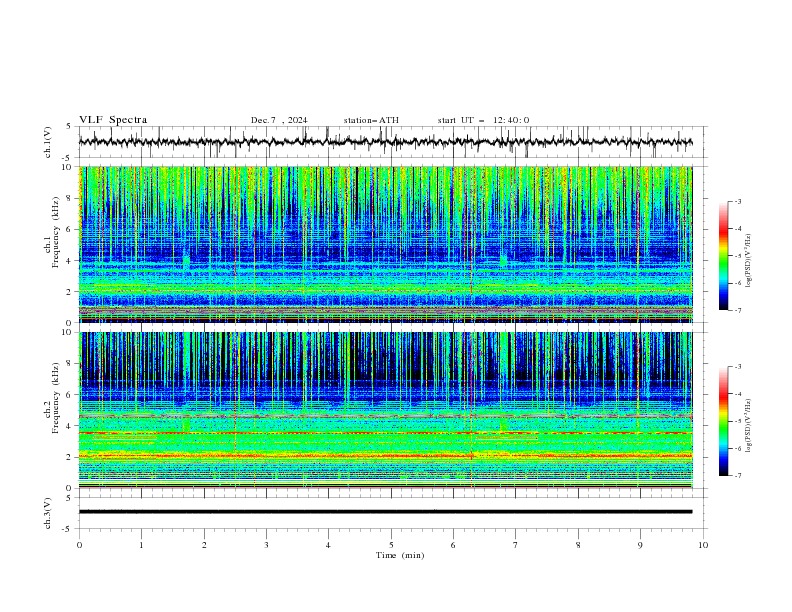Click the '-3' label on upper colorbar
Image resolution: width=792 pixels, height=612 pixels.
tap(737, 201)
